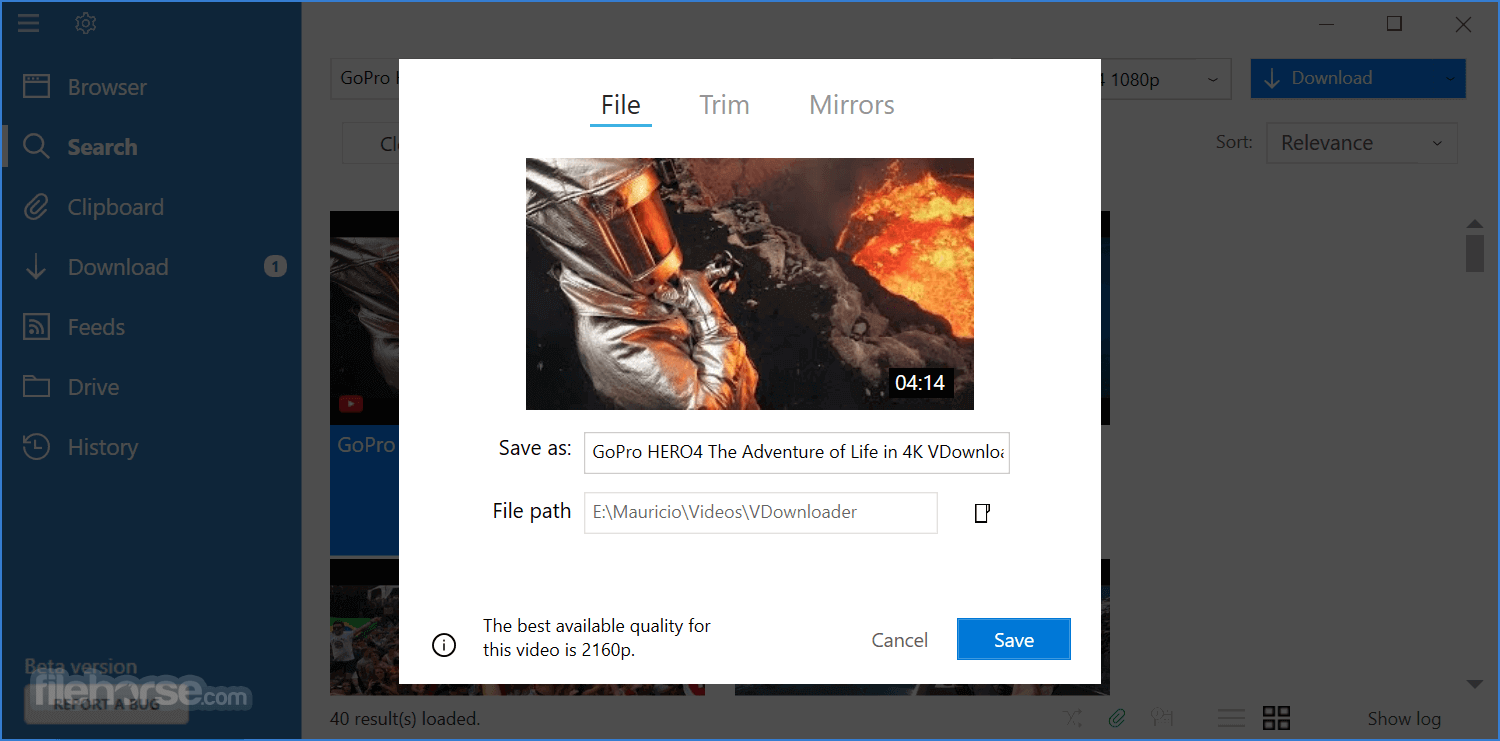Click the green paperclip icon in status bar
The height and width of the screenshot is (741, 1500).
[1117, 717]
